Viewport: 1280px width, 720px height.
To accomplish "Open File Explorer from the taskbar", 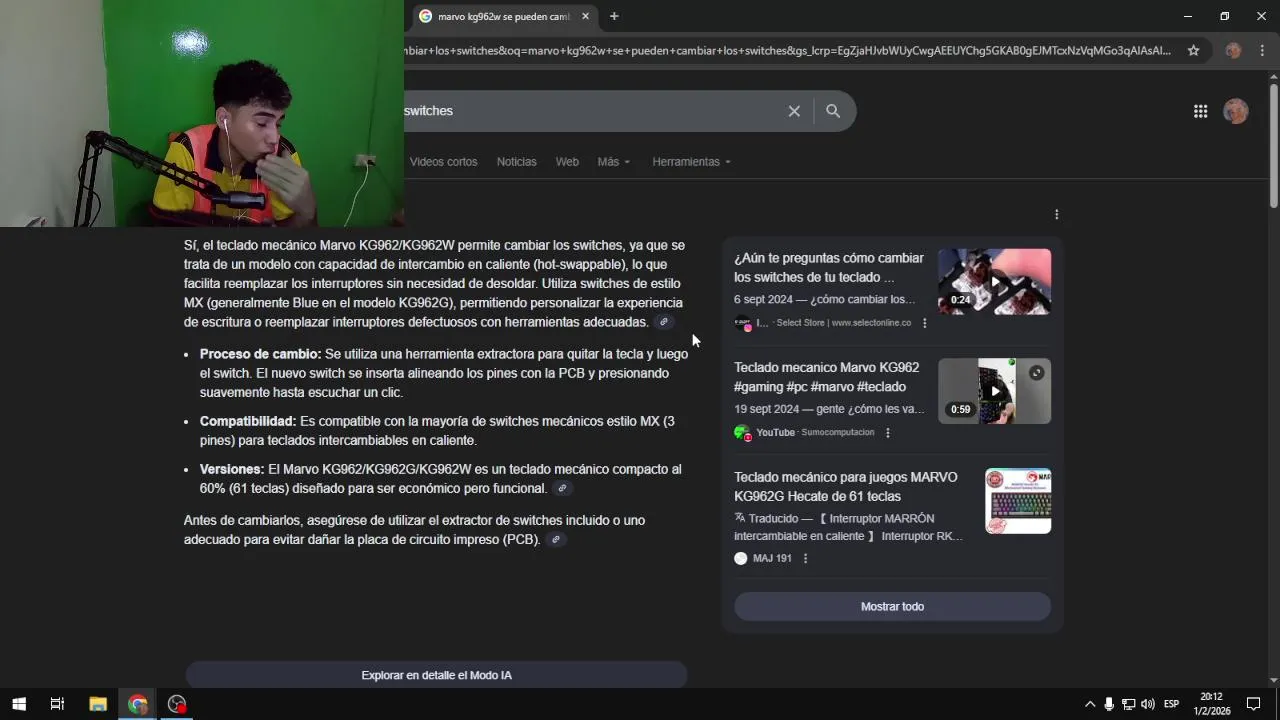I will click(x=98, y=704).
